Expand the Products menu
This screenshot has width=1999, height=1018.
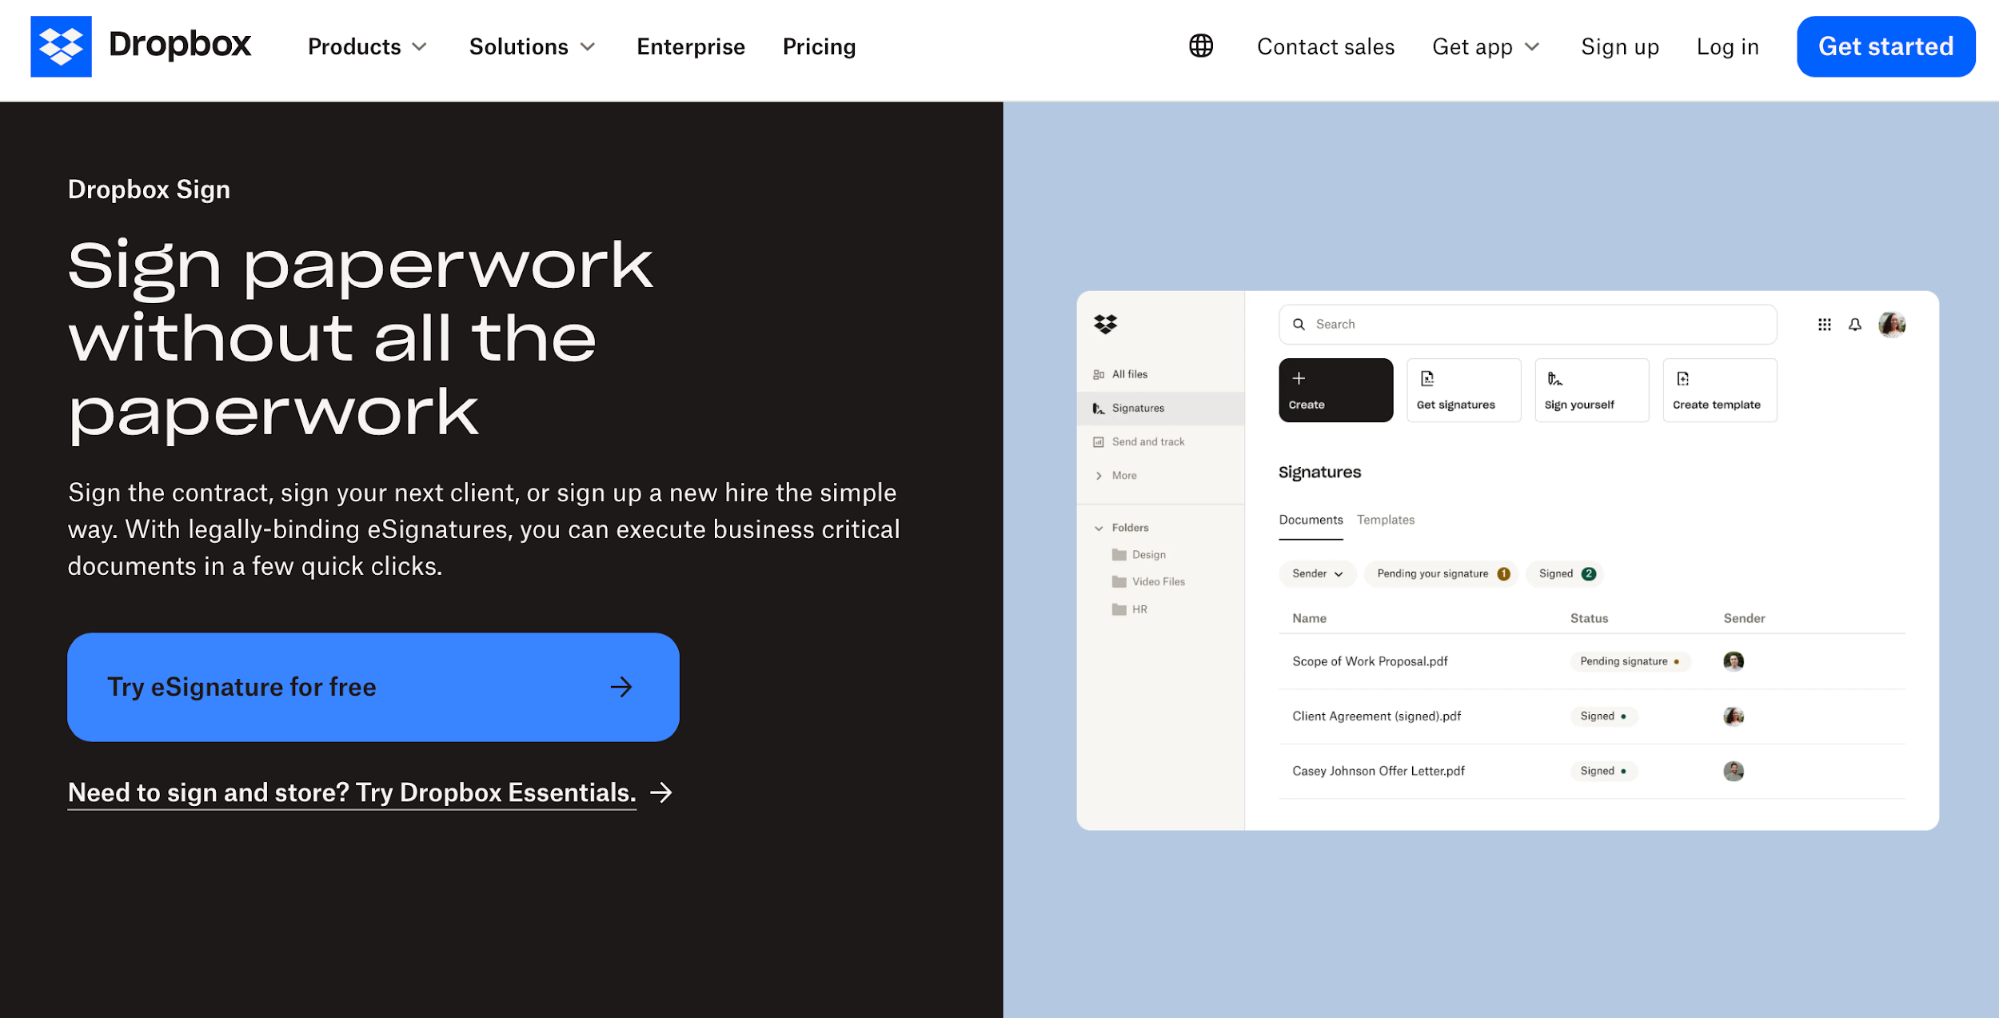[367, 47]
